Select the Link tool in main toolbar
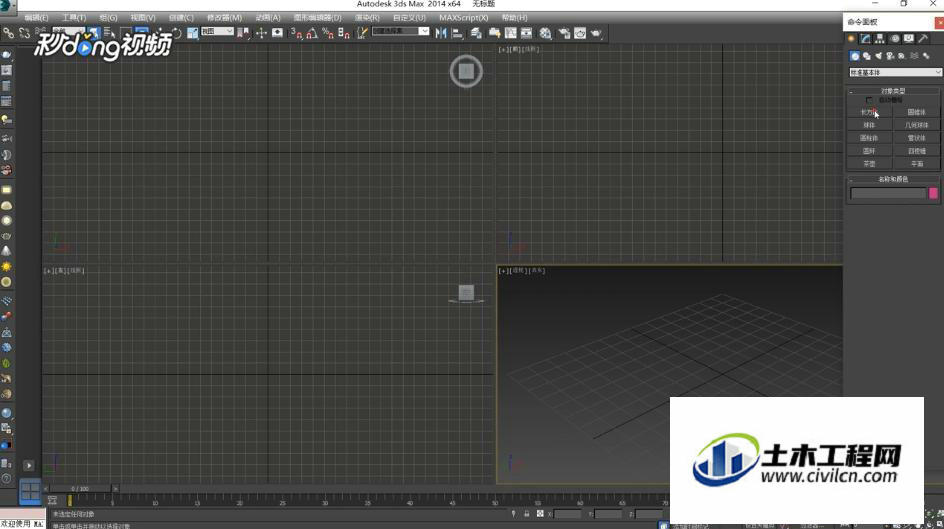The image size is (944, 529). tap(8, 32)
